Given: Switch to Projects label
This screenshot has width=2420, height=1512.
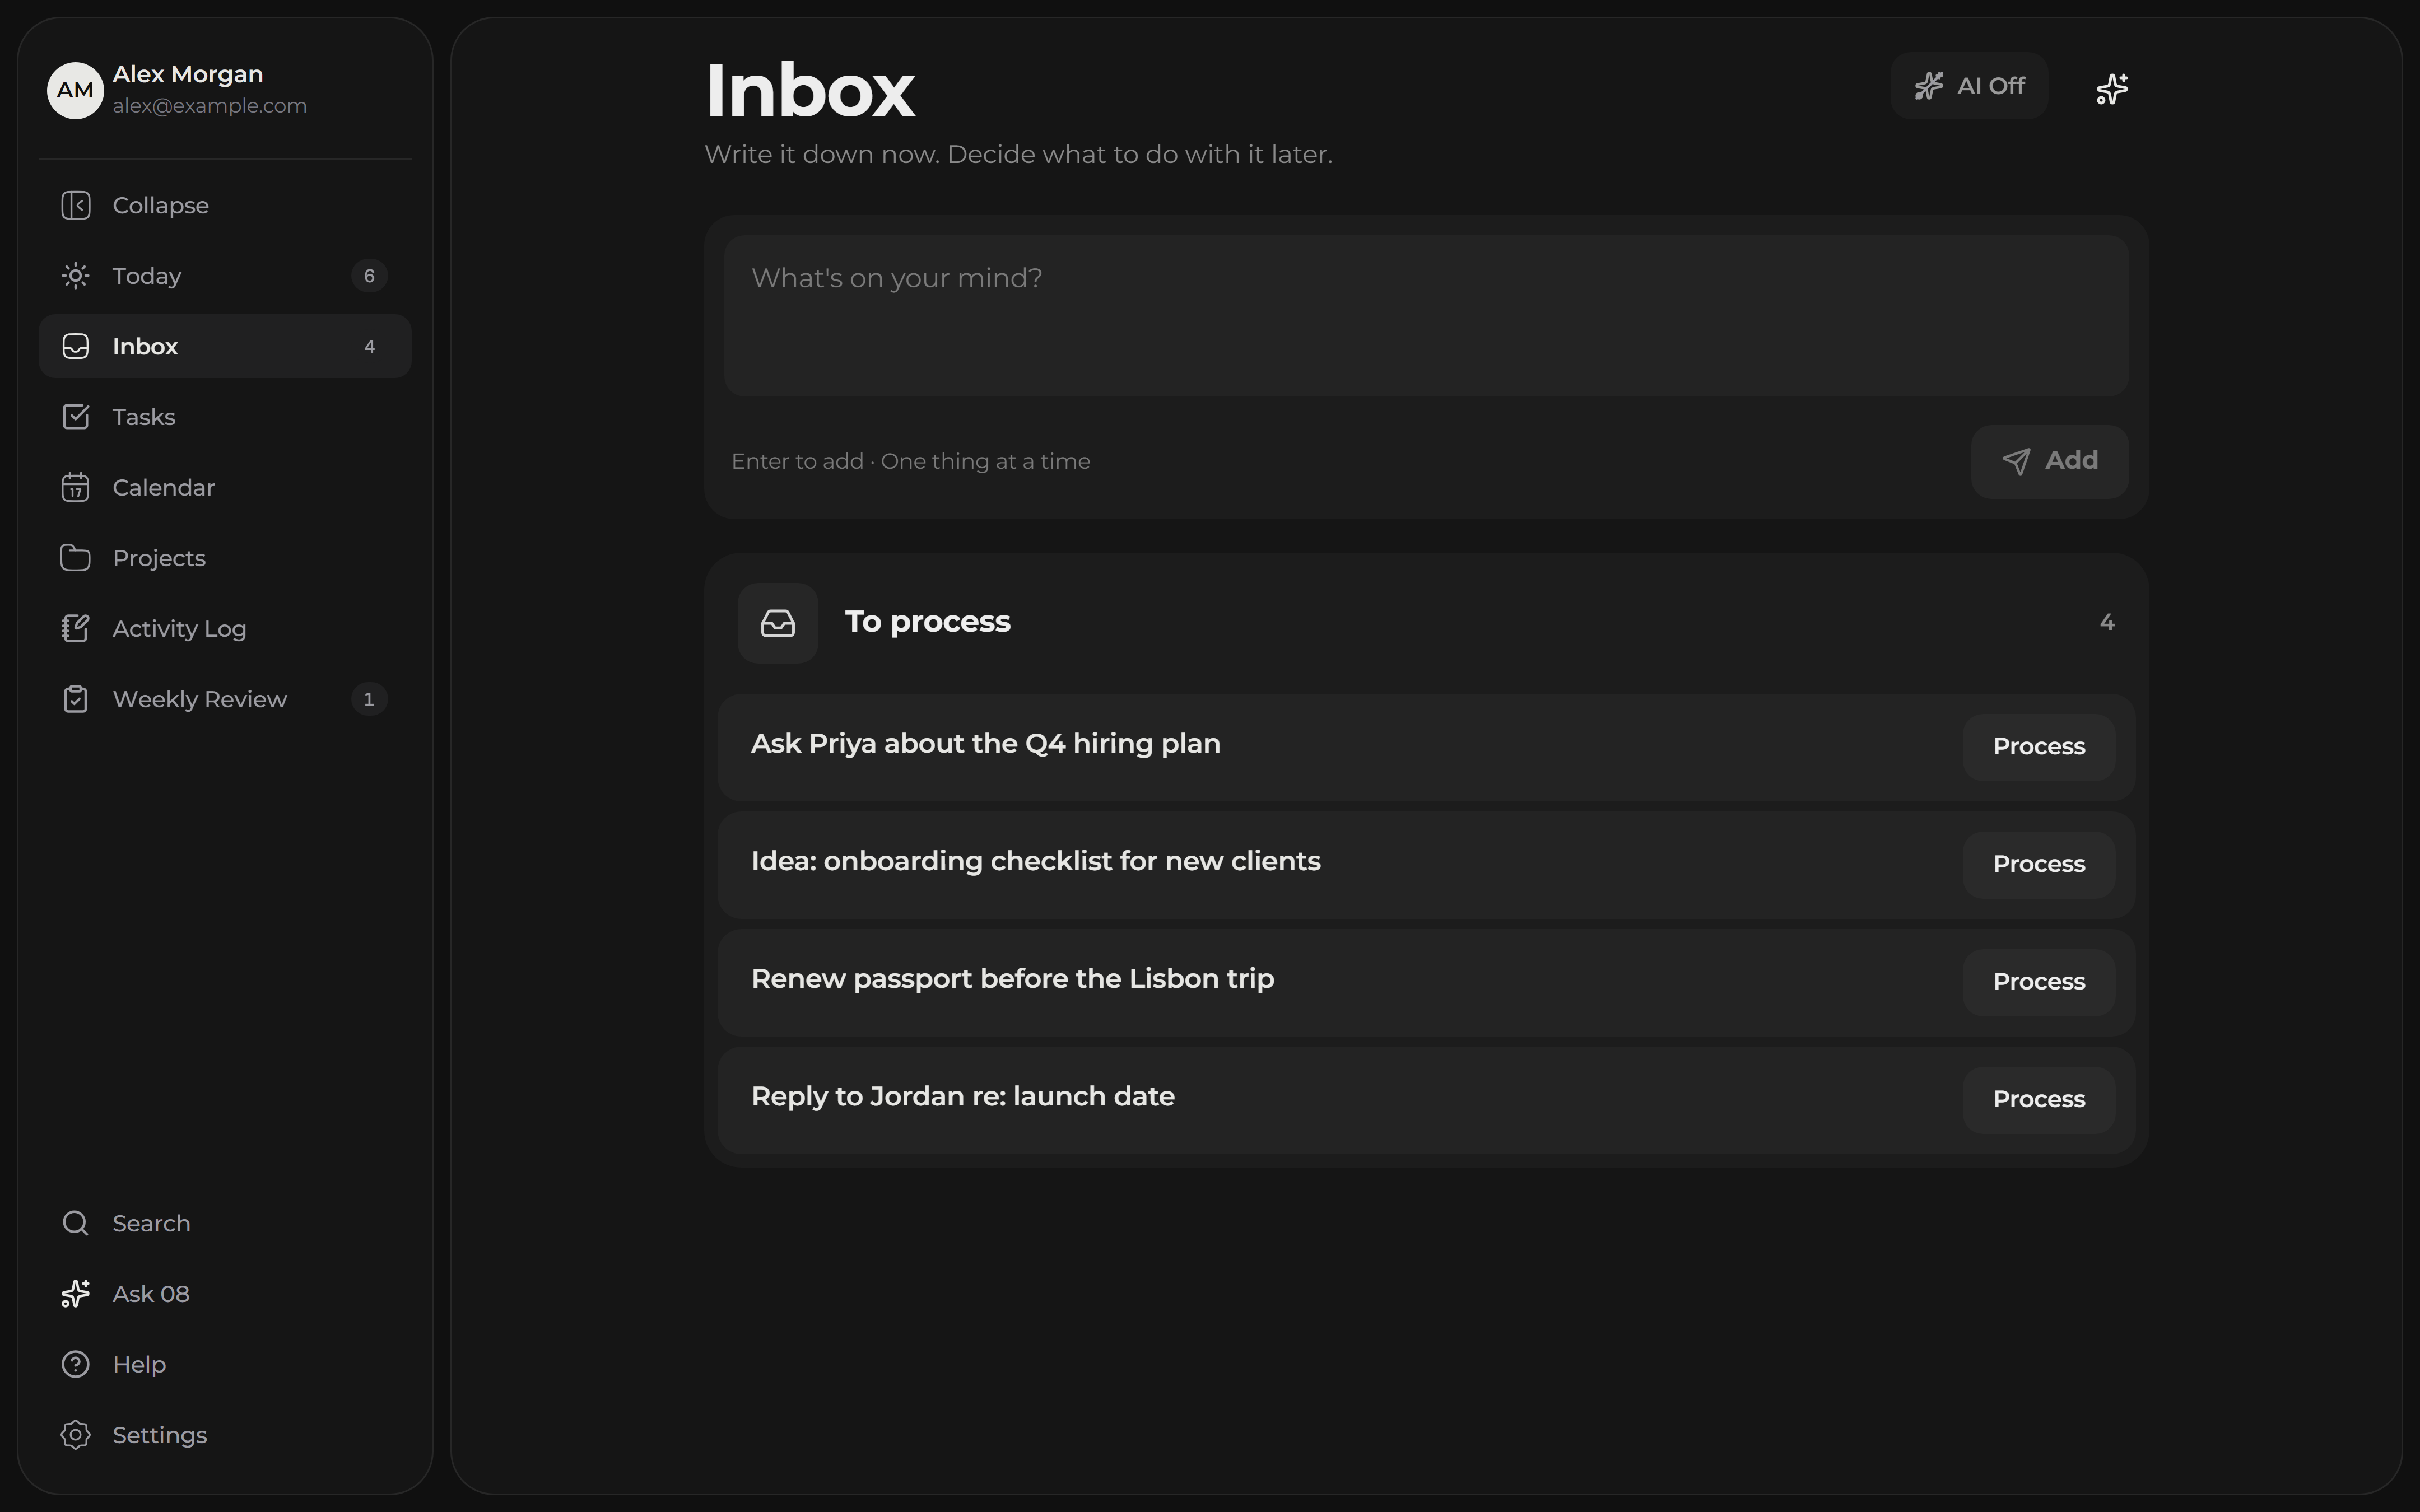Looking at the screenshot, I should pos(159,558).
